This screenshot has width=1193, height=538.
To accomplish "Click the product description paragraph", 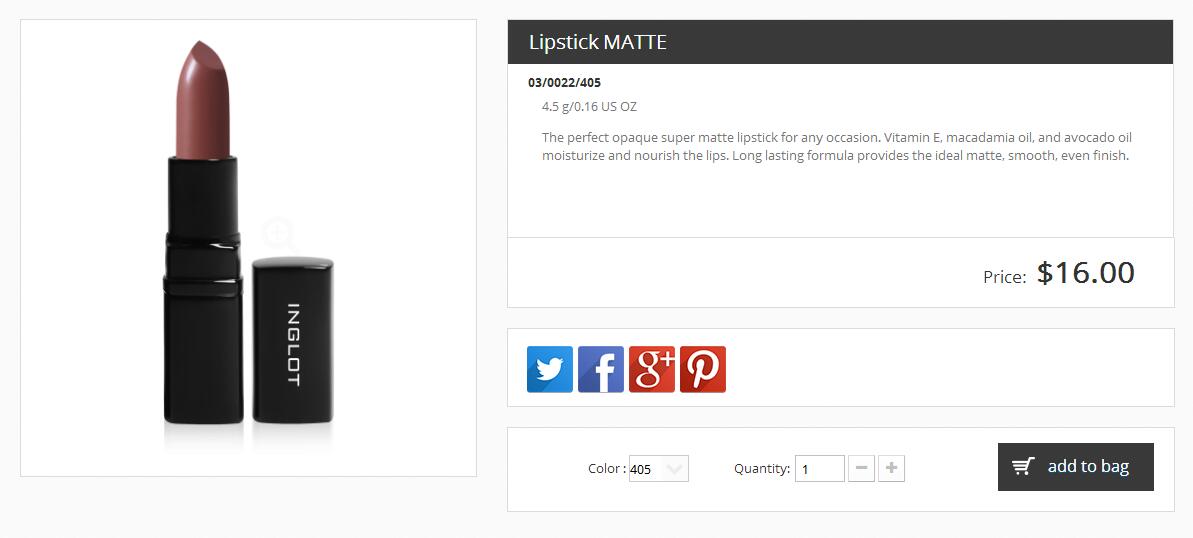I will pyautogui.click(x=837, y=146).
